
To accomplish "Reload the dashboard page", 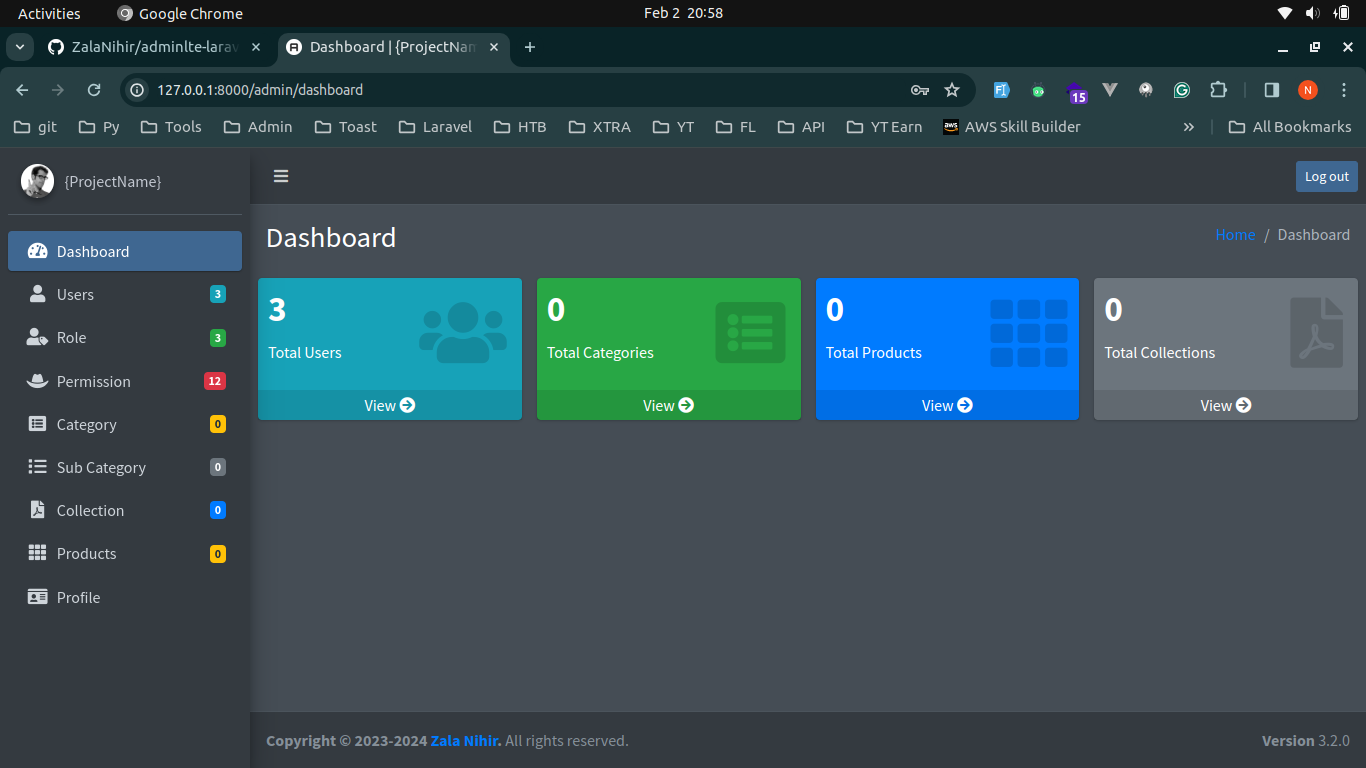I will pyautogui.click(x=94, y=90).
